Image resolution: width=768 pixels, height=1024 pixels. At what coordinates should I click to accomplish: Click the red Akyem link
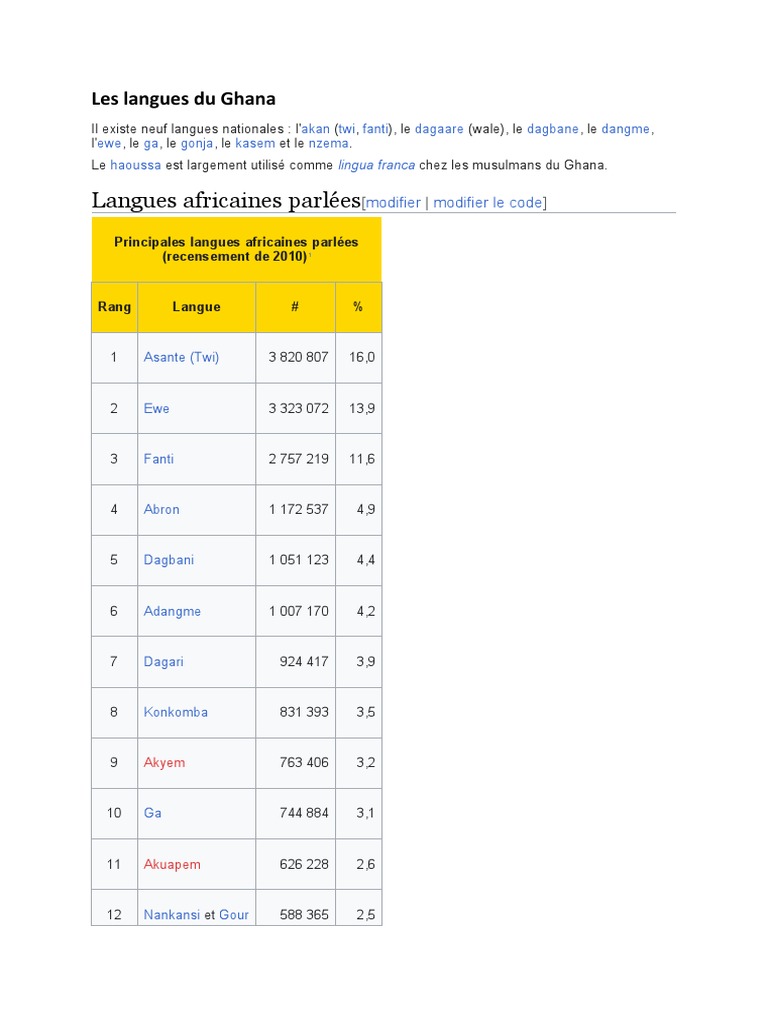pos(165,763)
